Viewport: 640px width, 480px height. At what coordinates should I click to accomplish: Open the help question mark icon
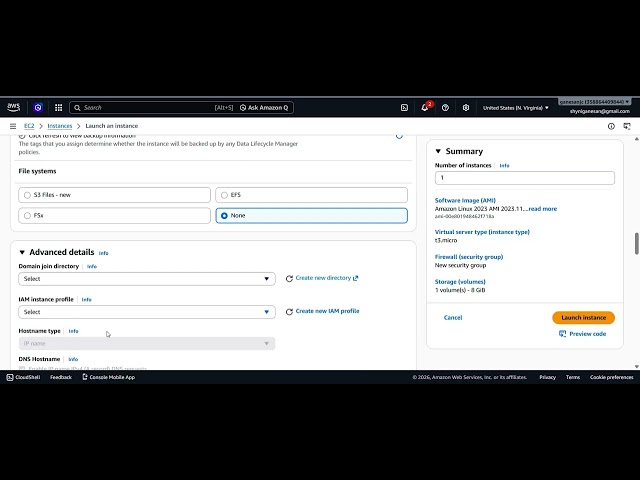(445, 108)
